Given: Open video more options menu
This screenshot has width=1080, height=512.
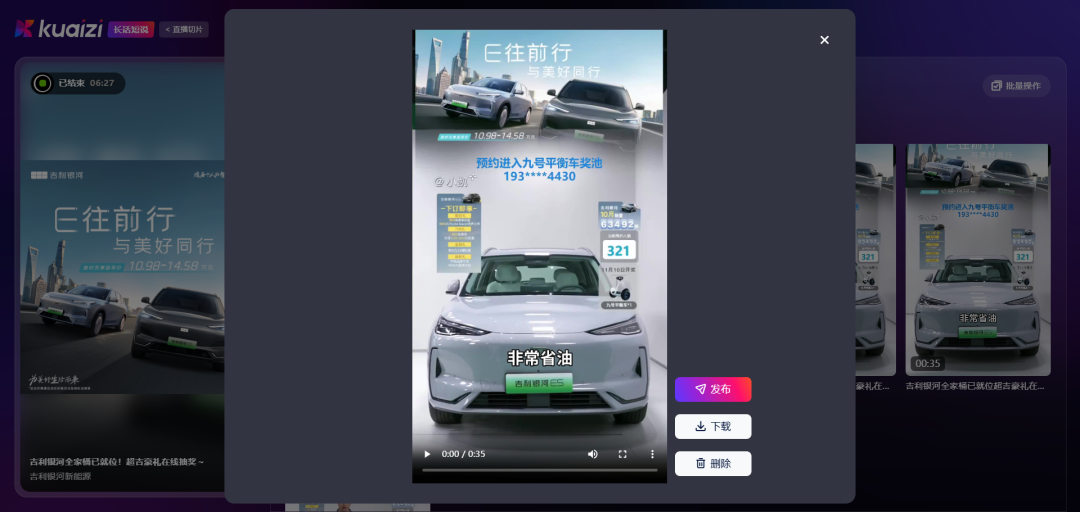Looking at the screenshot, I should [x=652, y=454].
